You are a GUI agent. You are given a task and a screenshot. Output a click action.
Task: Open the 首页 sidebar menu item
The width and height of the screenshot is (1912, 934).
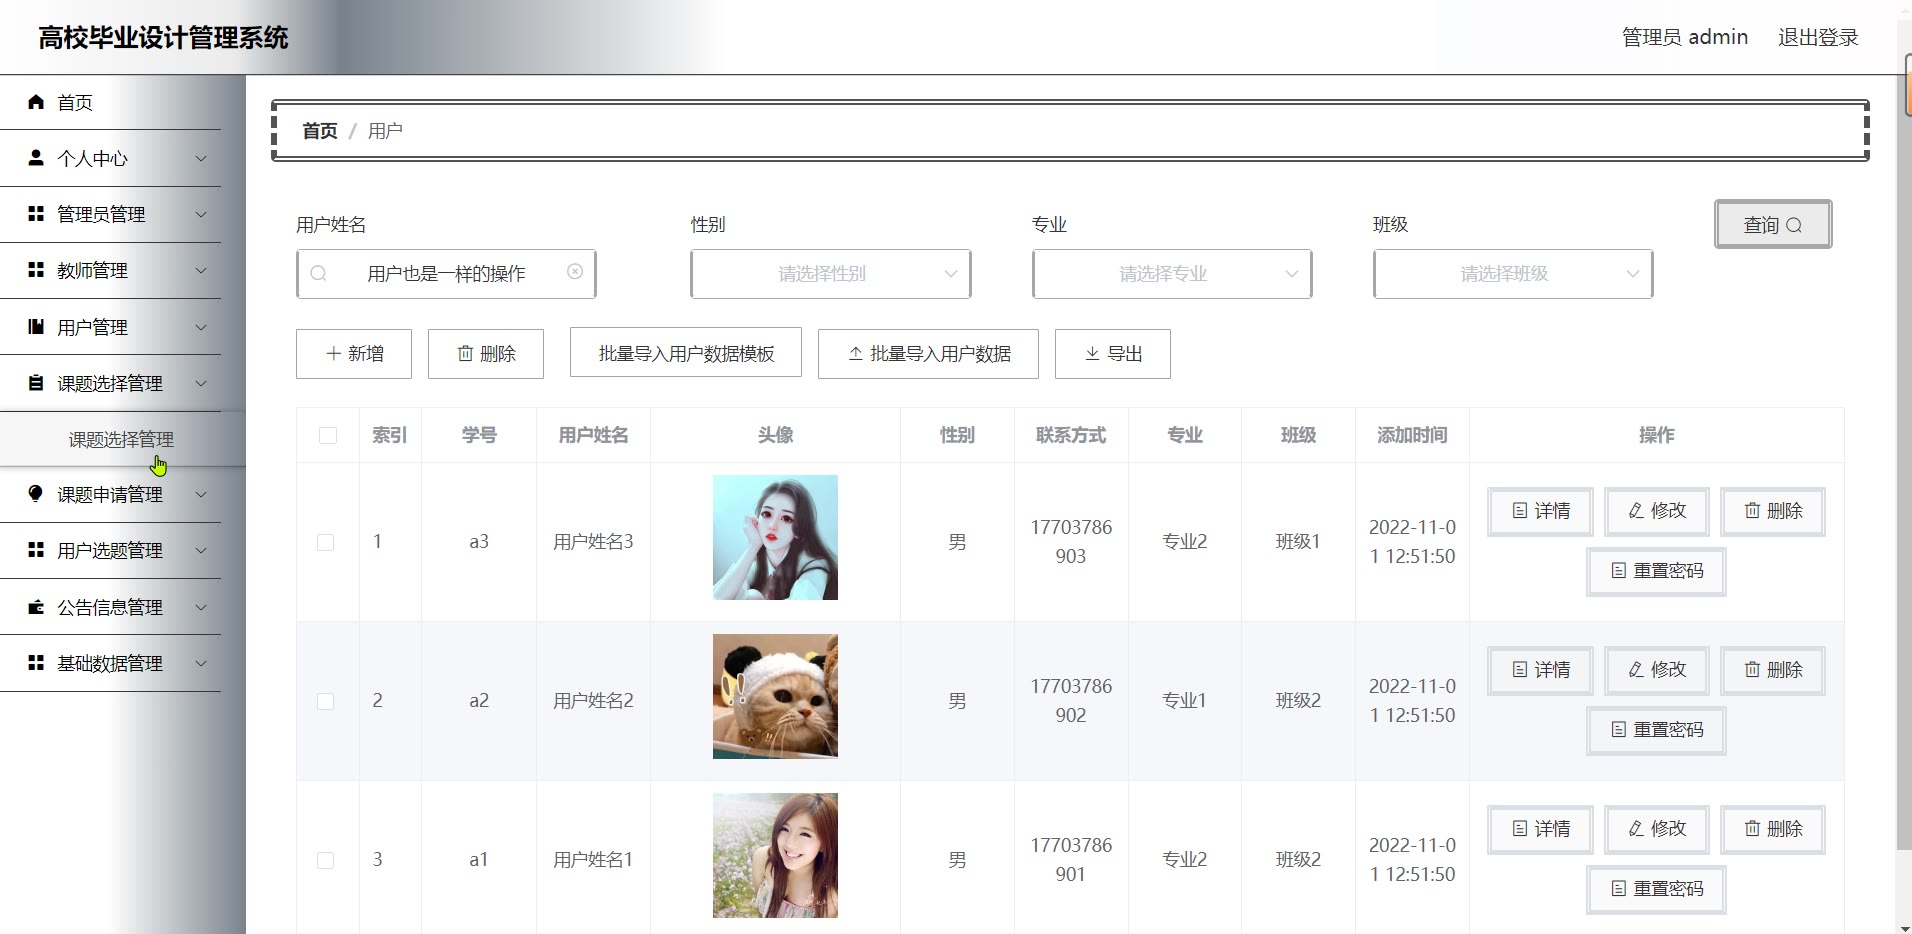pos(111,102)
